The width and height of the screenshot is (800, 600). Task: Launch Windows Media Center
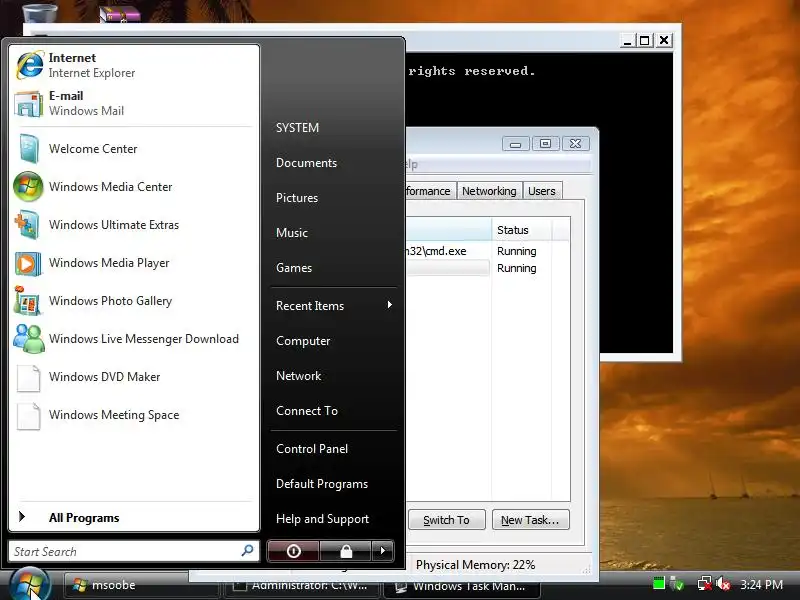(x=134, y=187)
